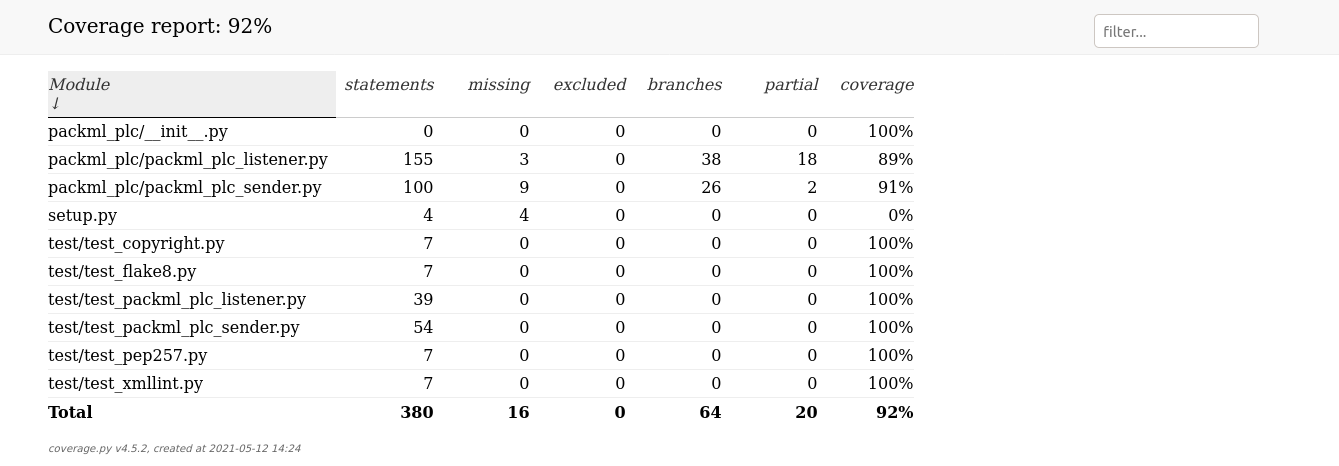1339x466 pixels.
Task: Sort table by statements column
Action: (389, 85)
